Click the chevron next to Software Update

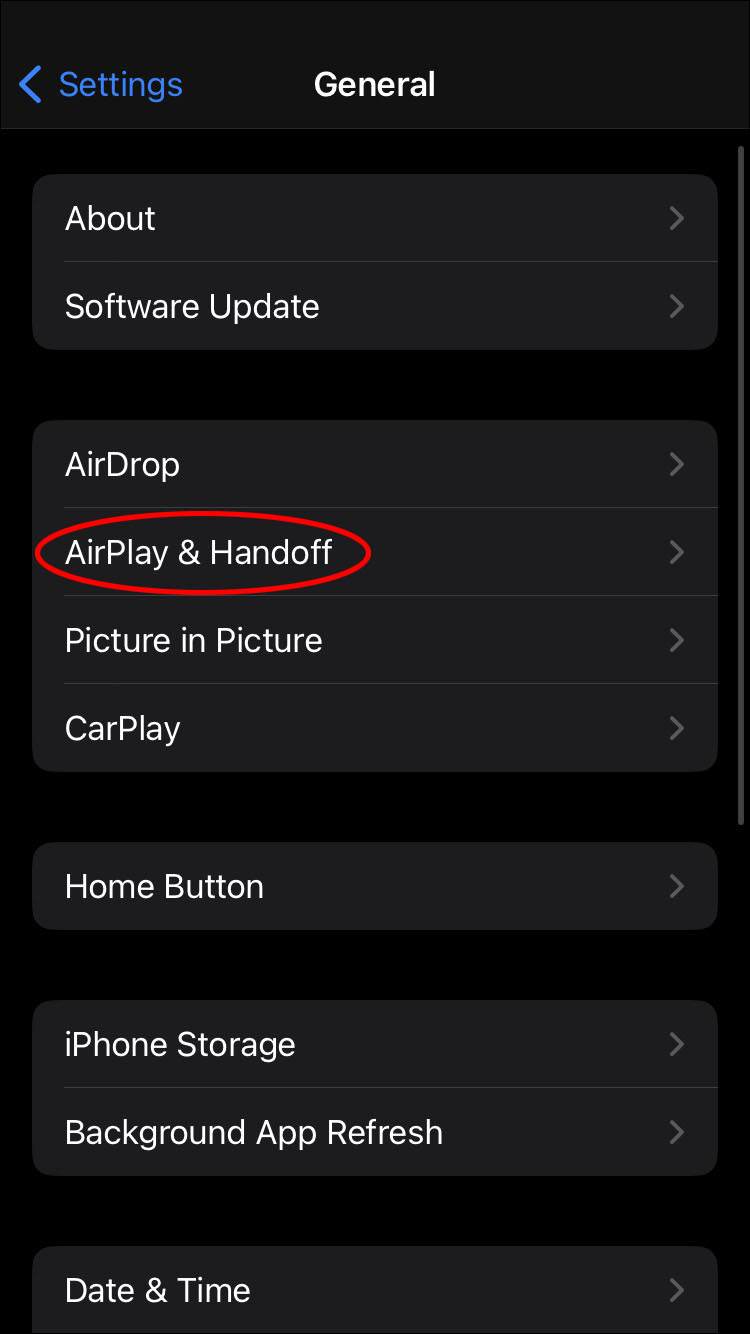point(677,306)
